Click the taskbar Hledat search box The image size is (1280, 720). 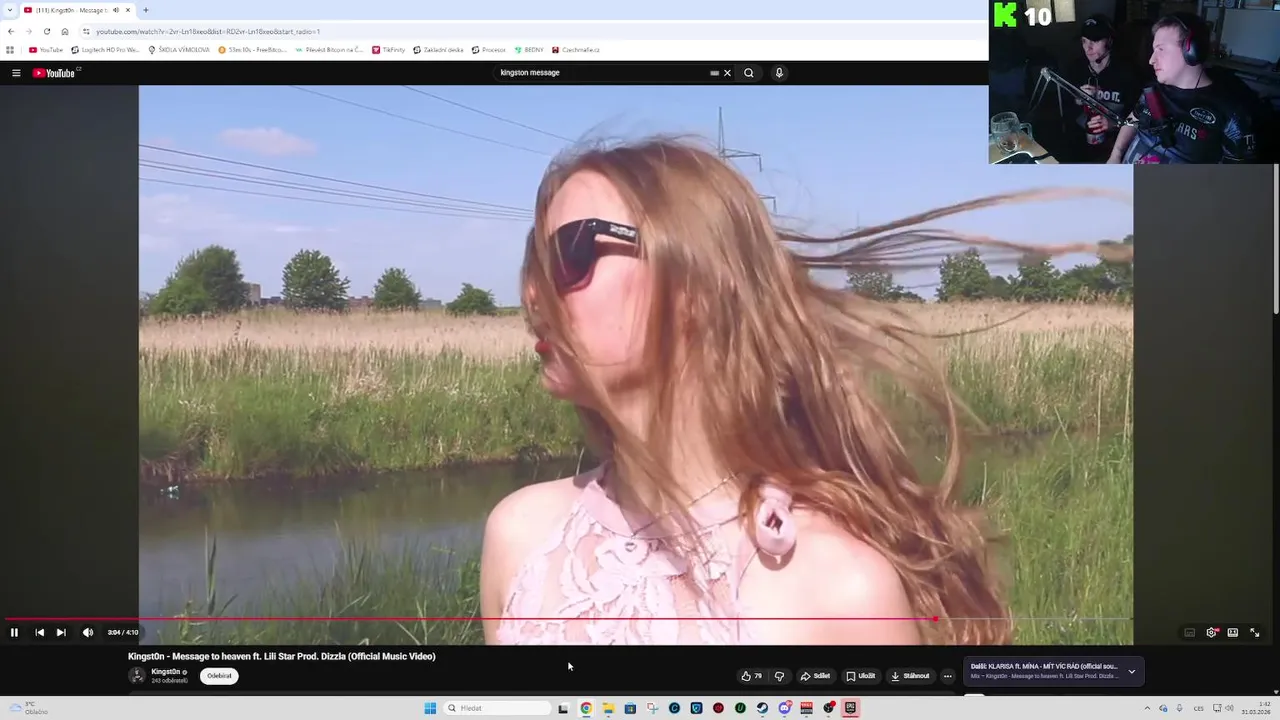tap(497, 708)
